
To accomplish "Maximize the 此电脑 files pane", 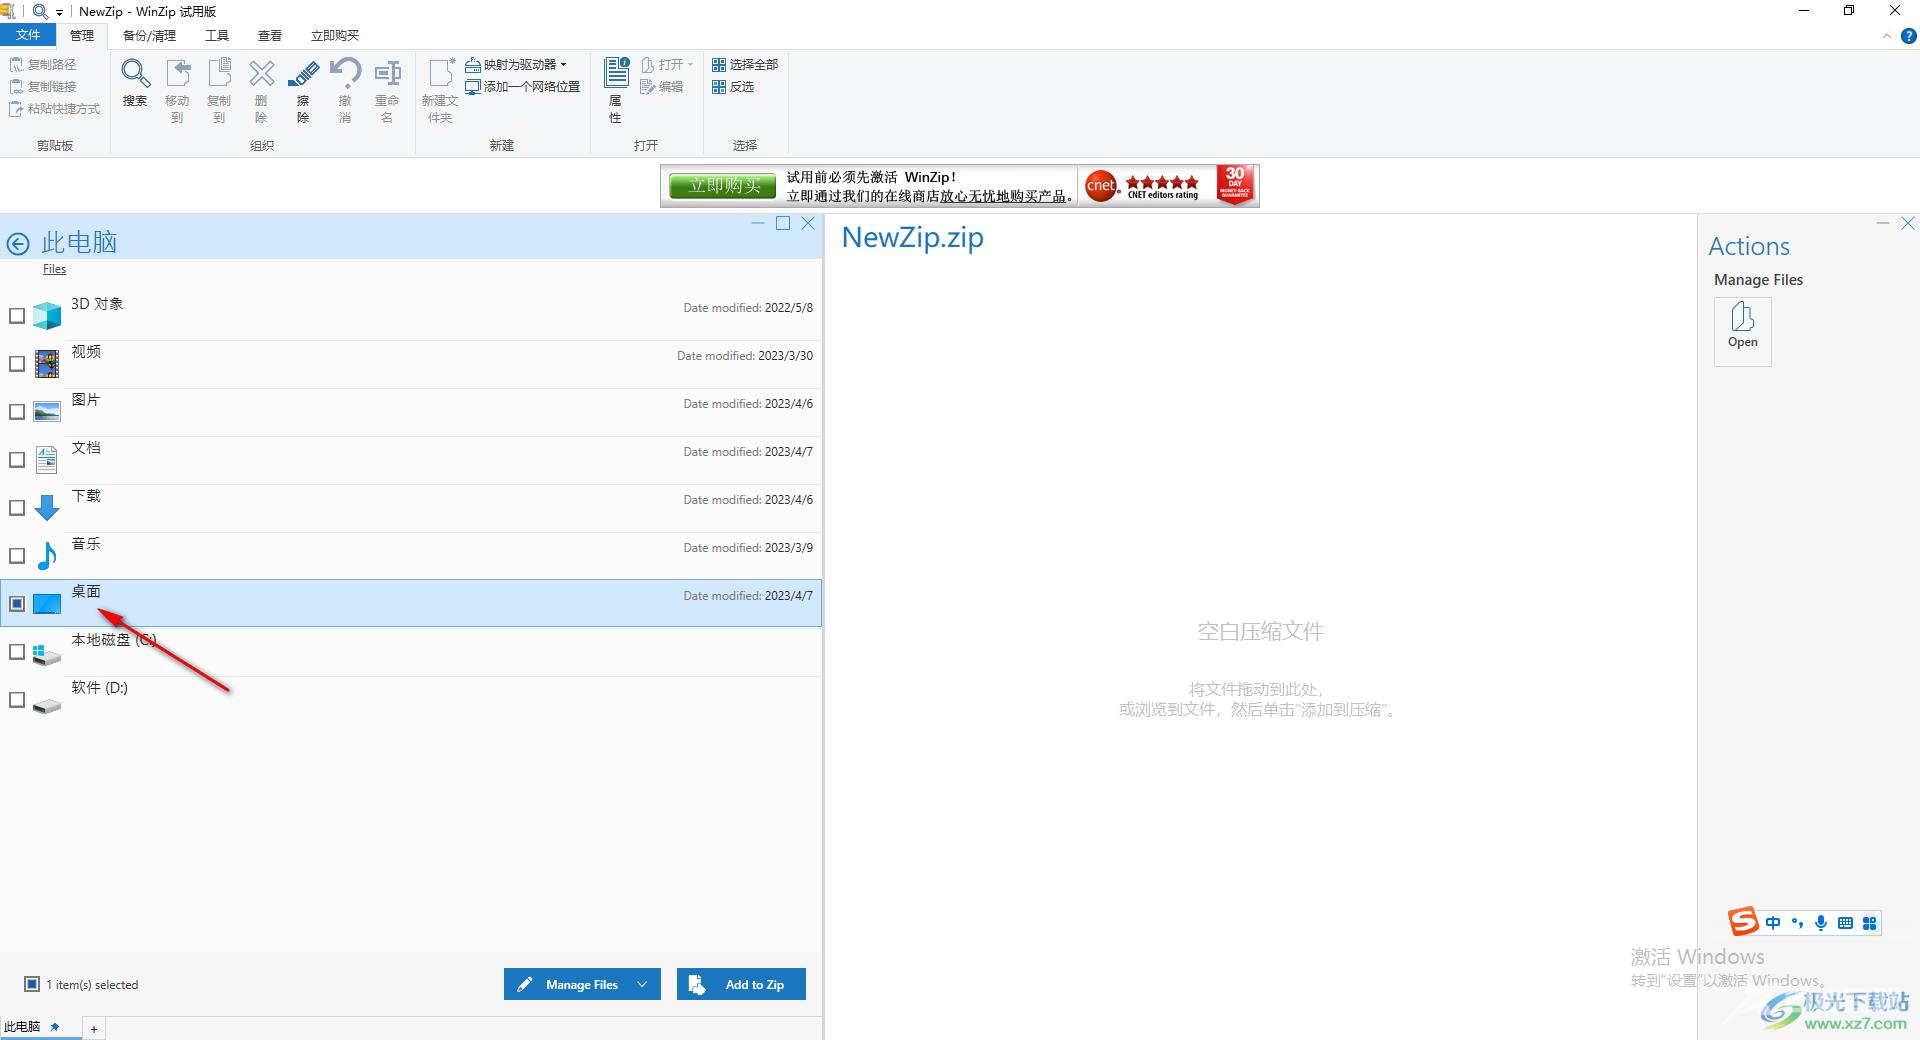I will point(783,224).
